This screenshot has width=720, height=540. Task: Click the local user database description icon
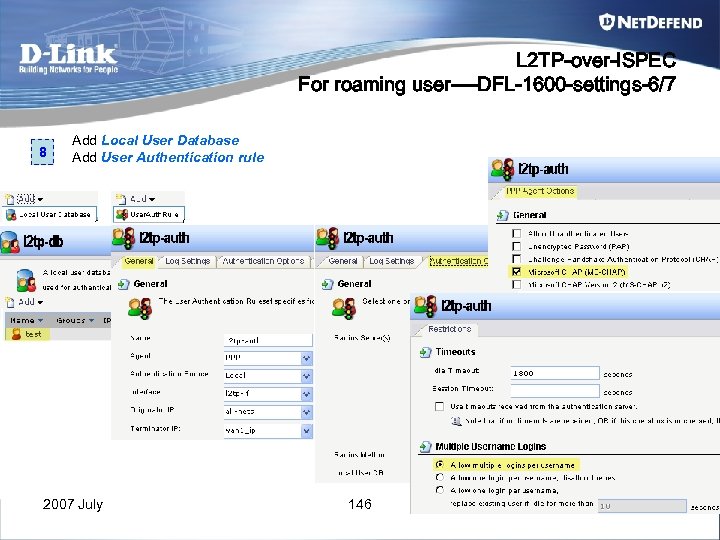tap(26, 281)
